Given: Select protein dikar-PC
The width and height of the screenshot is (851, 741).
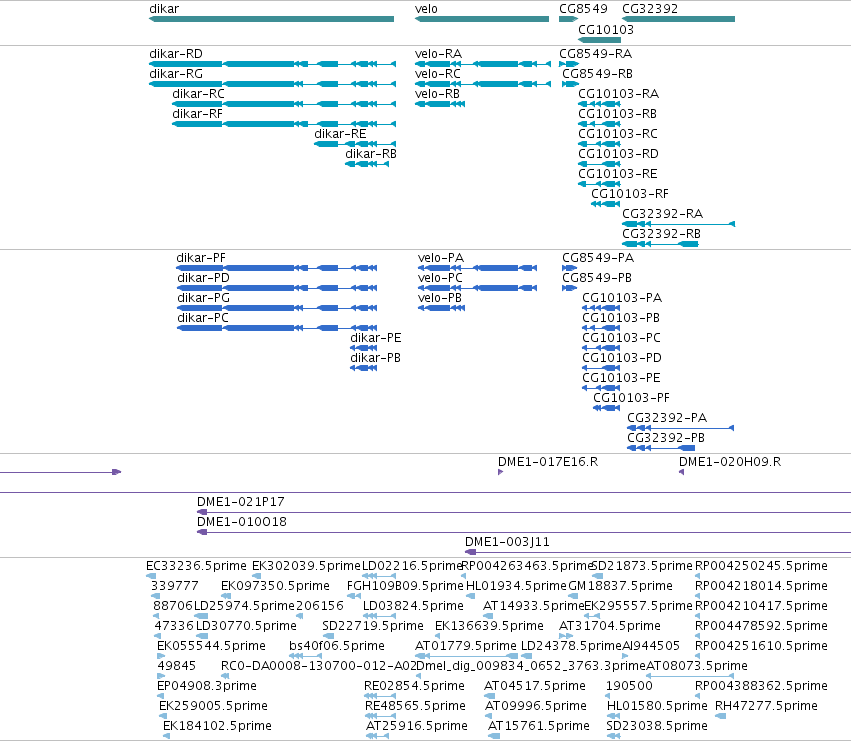Looking at the screenshot, I should tap(277, 328).
